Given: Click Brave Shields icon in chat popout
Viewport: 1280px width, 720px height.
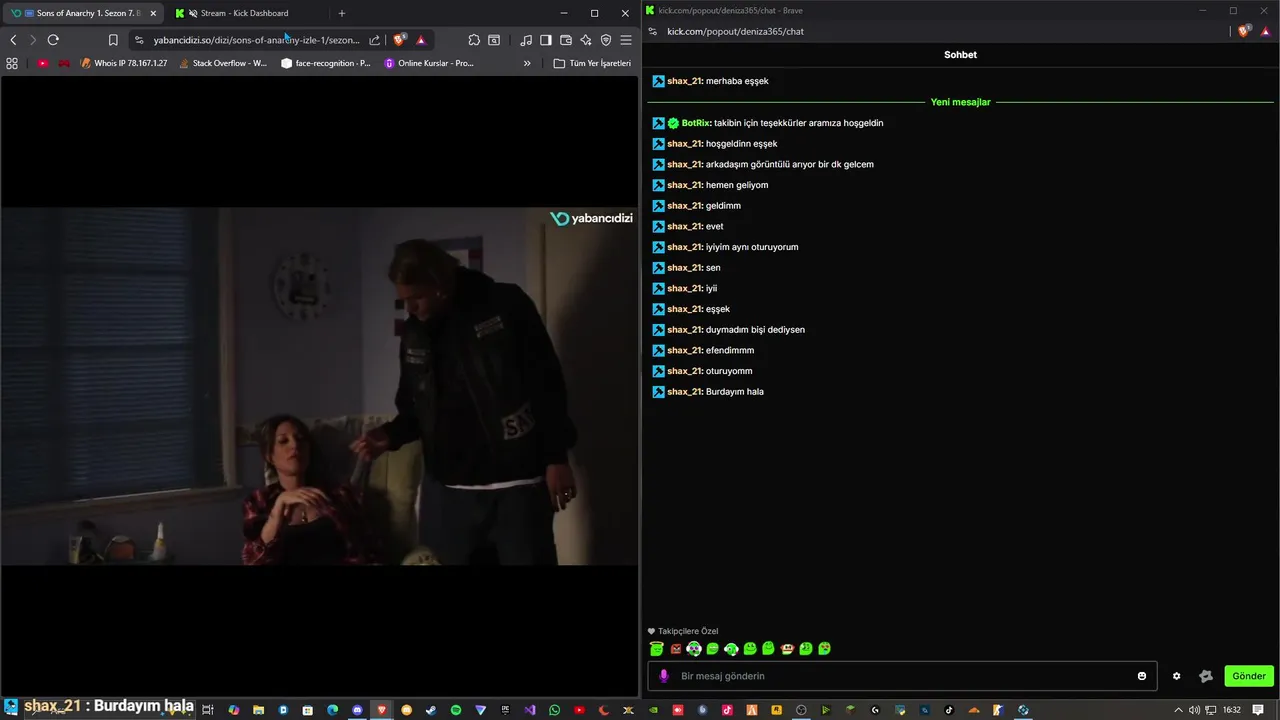Looking at the screenshot, I should pyautogui.click(x=1245, y=31).
